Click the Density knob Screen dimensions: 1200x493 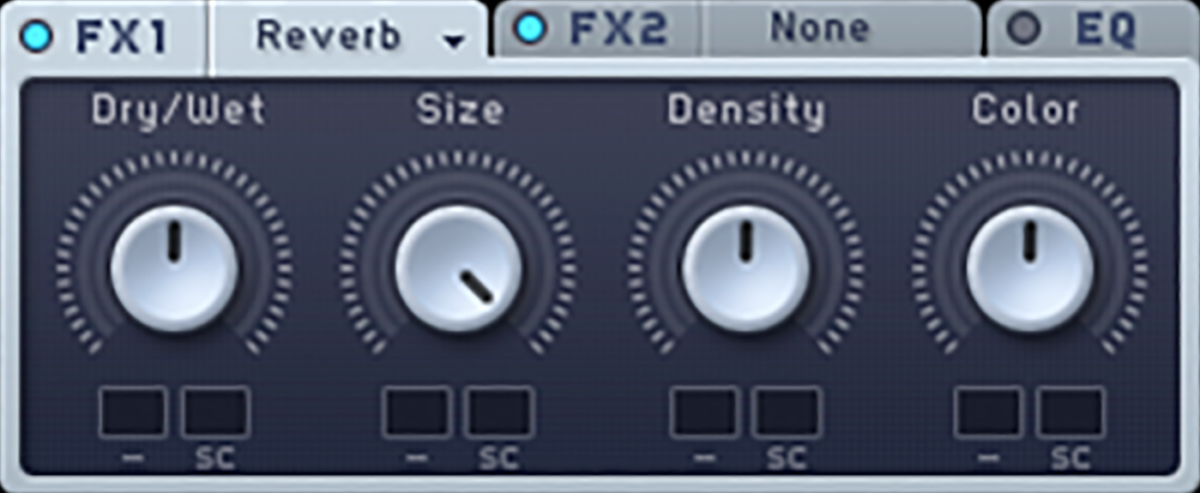point(745,268)
